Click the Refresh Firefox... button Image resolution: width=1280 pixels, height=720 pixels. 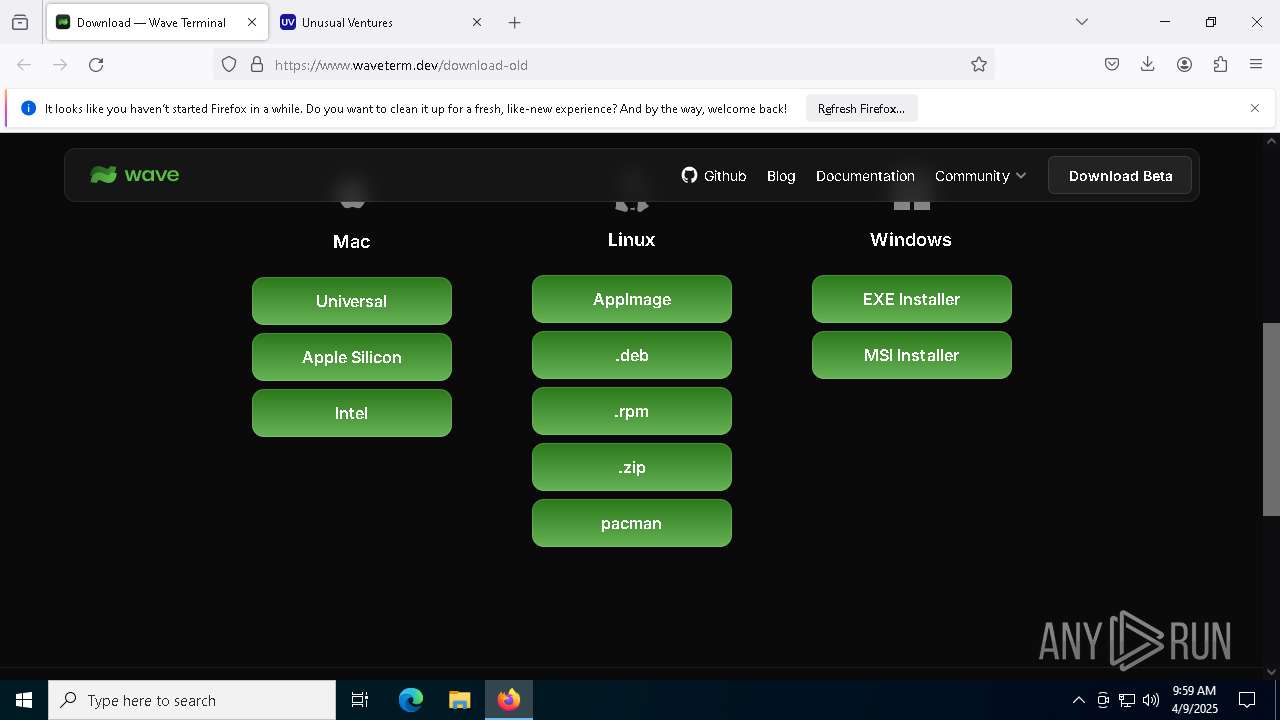[x=861, y=109]
